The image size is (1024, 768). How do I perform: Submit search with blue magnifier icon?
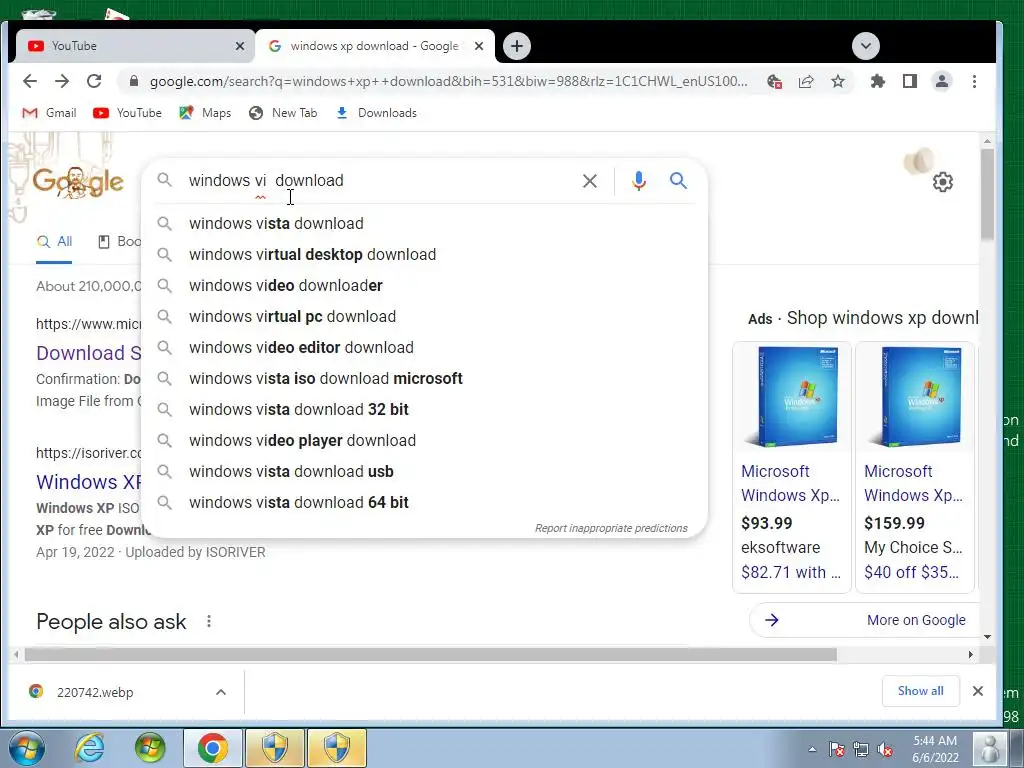tap(679, 180)
